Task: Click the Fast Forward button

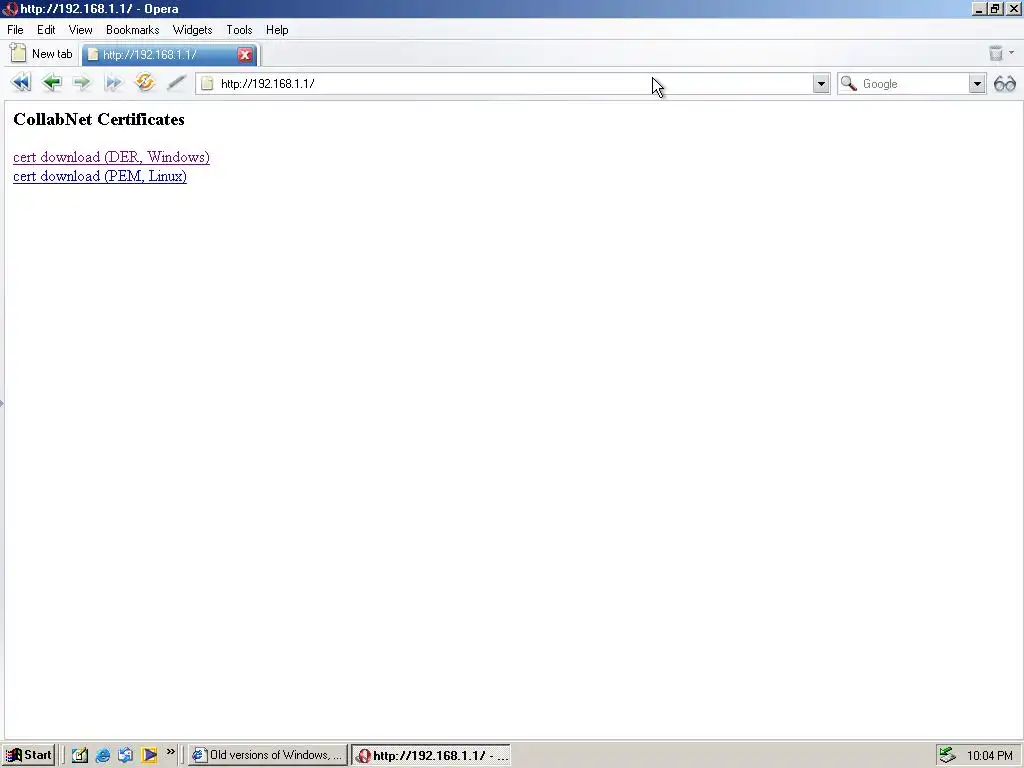Action: point(114,83)
